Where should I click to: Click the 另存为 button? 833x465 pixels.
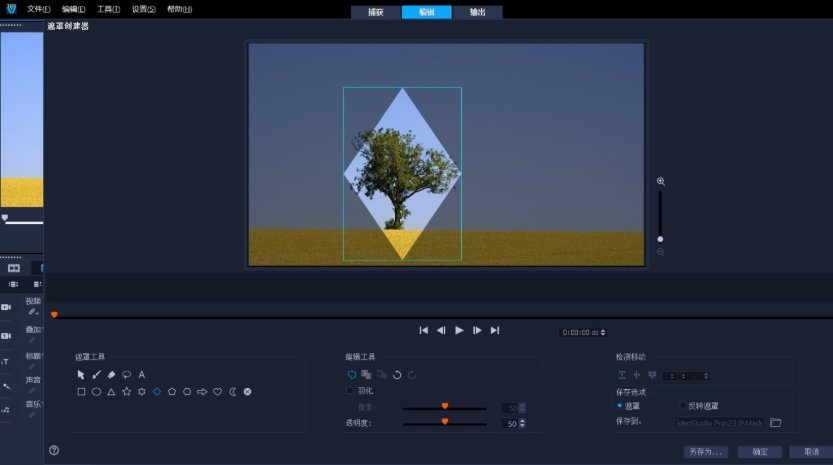[x=705, y=451]
